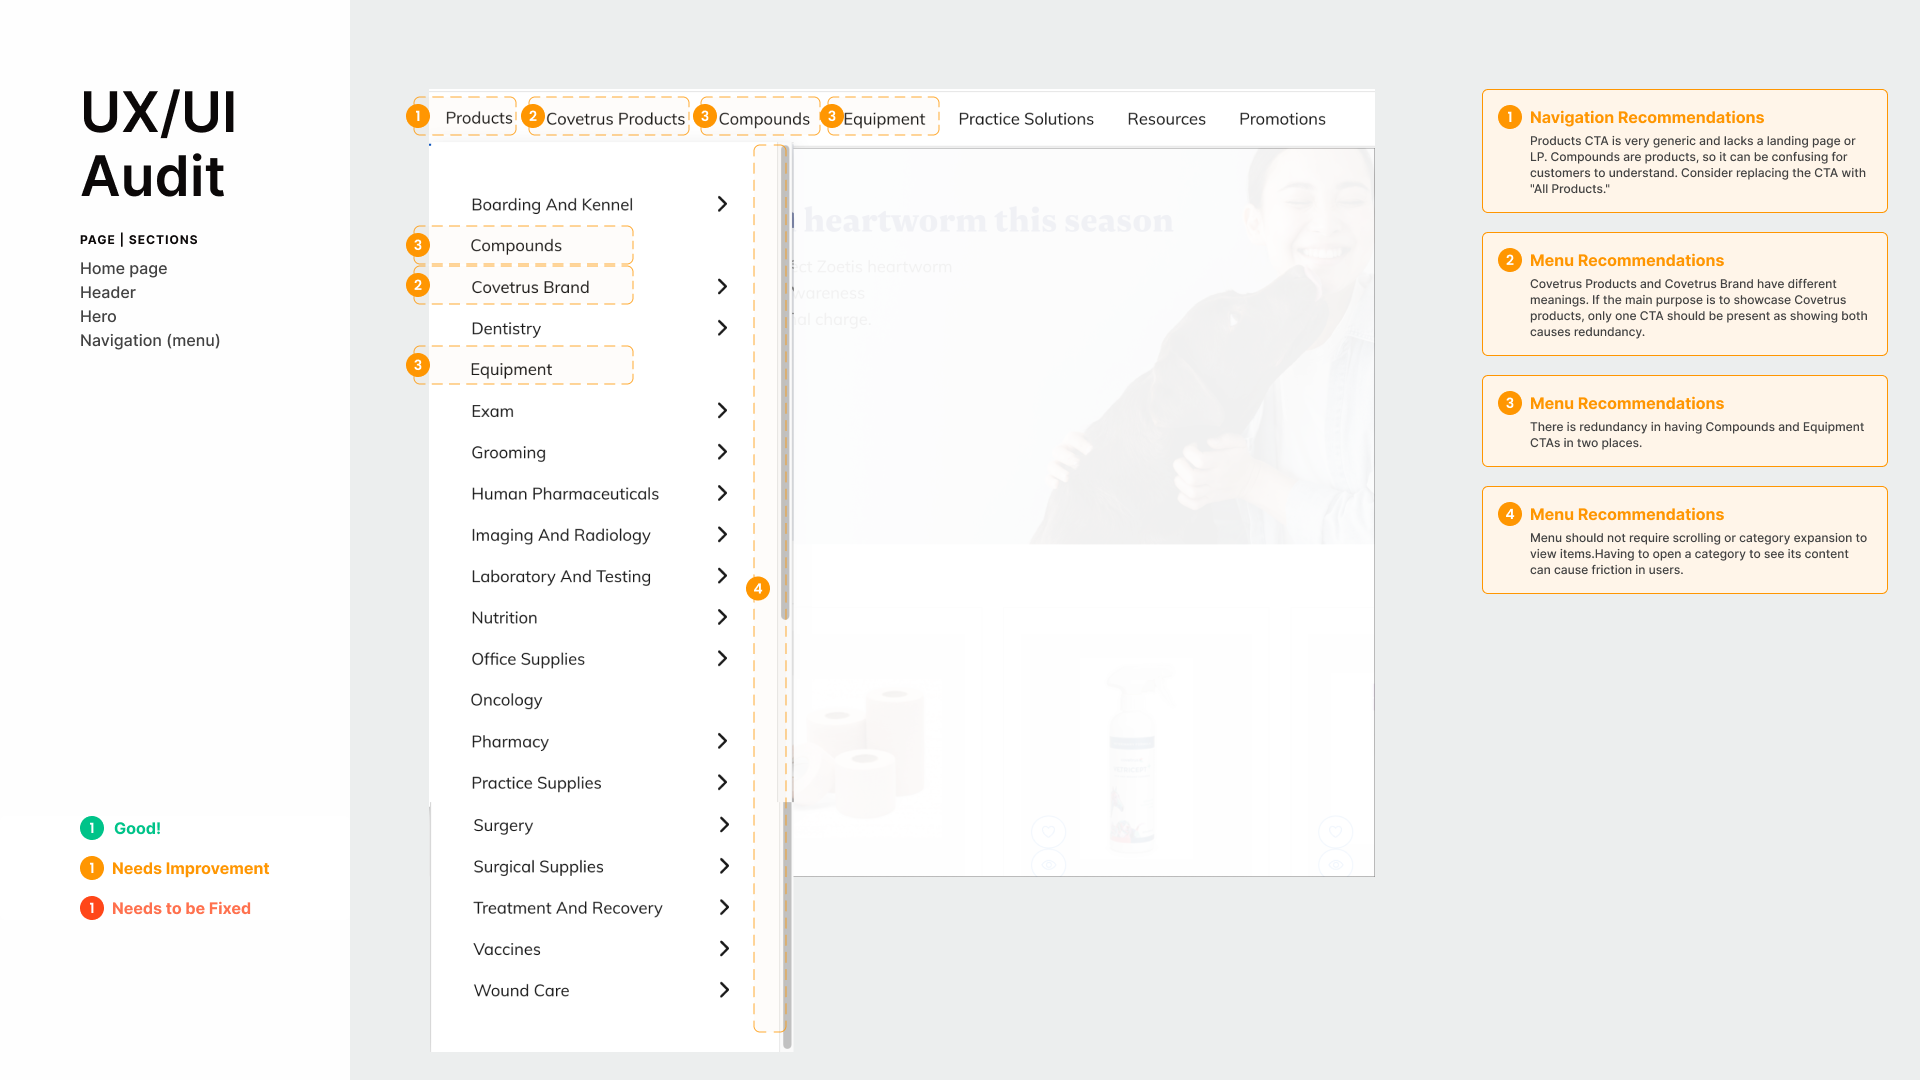This screenshot has width=1920, height=1080.
Task: Click the Needs Improvement legend label
Action: coord(190,868)
